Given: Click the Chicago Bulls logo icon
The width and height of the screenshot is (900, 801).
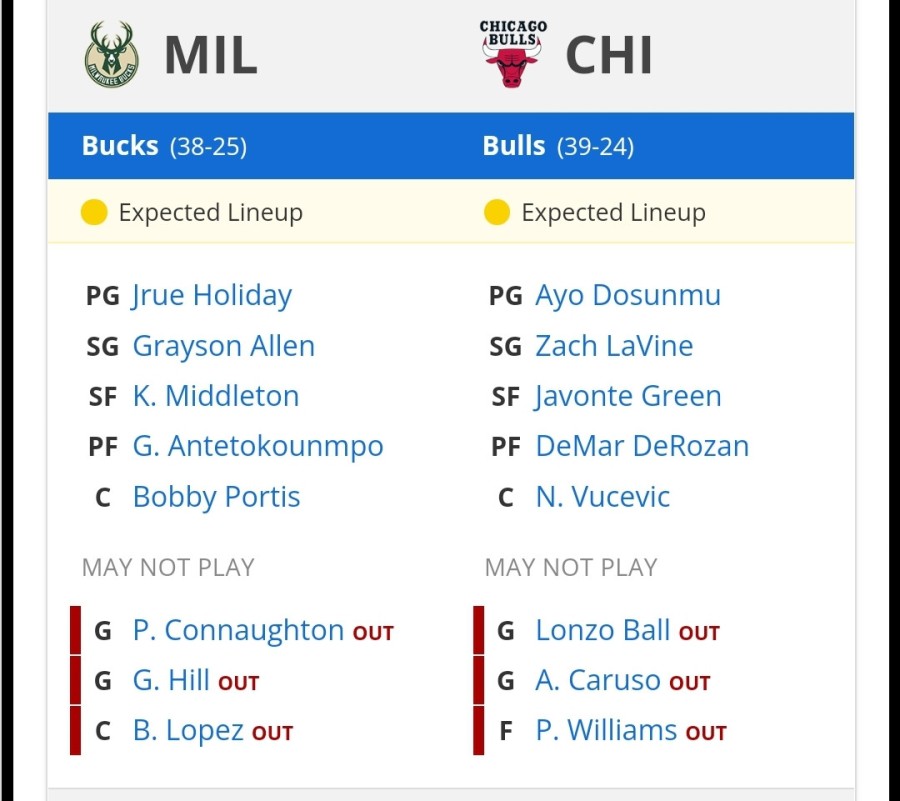Looking at the screenshot, I should [x=513, y=54].
